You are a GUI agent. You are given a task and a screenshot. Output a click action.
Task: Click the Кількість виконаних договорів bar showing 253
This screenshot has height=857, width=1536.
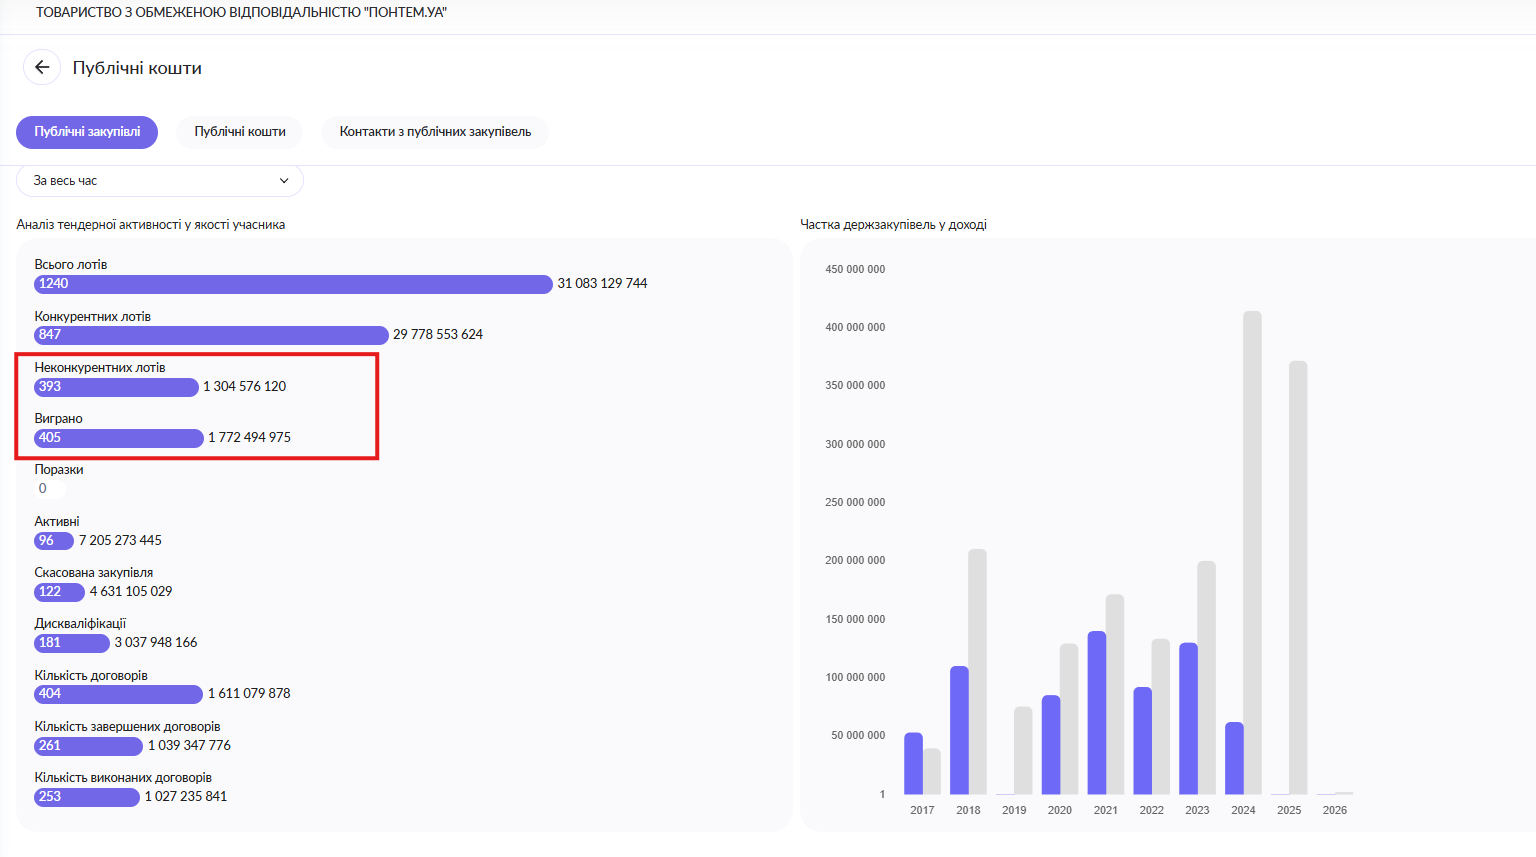(86, 797)
